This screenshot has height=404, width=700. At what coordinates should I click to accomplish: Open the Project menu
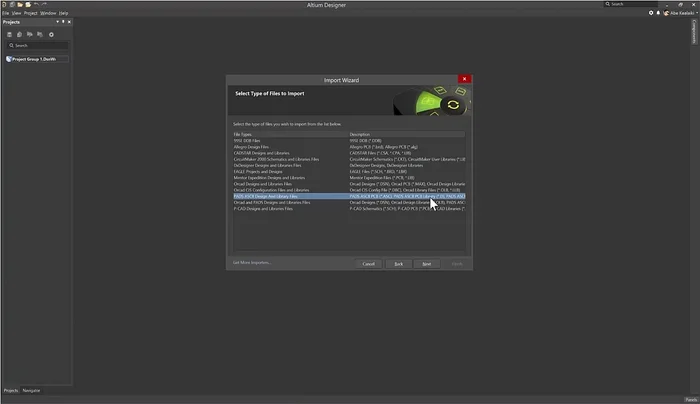[x=30, y=13]
